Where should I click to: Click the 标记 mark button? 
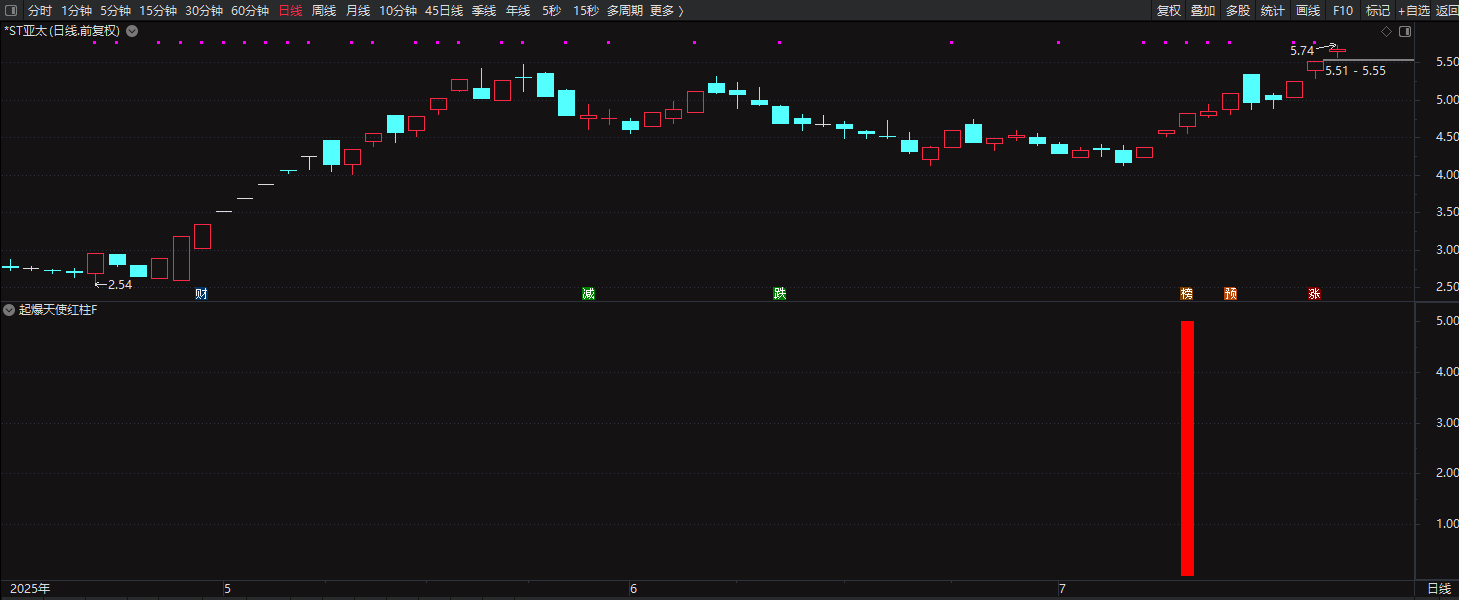tap(1378, 10)
